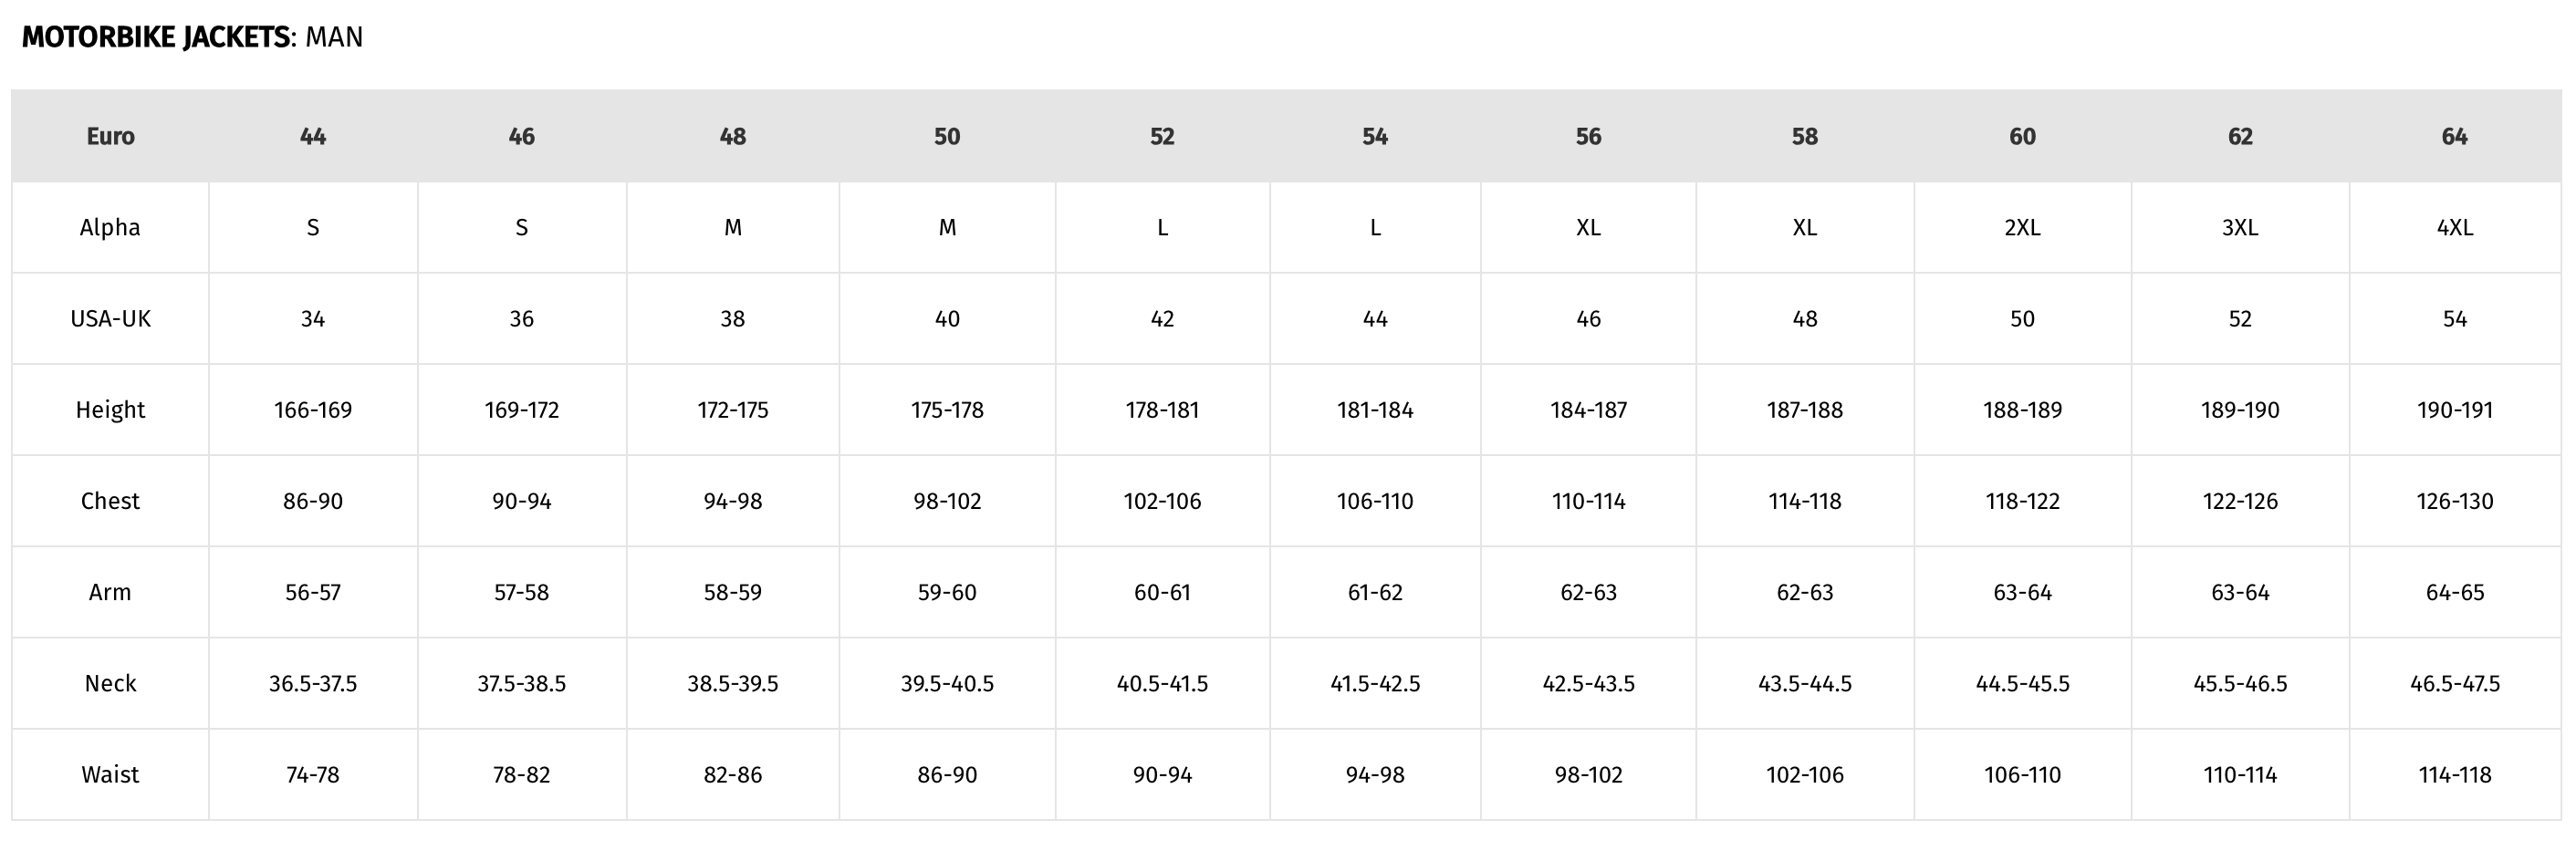2576x851 pixels.
Task: Select chest range 98-102 cell
Action: (947, 500)
